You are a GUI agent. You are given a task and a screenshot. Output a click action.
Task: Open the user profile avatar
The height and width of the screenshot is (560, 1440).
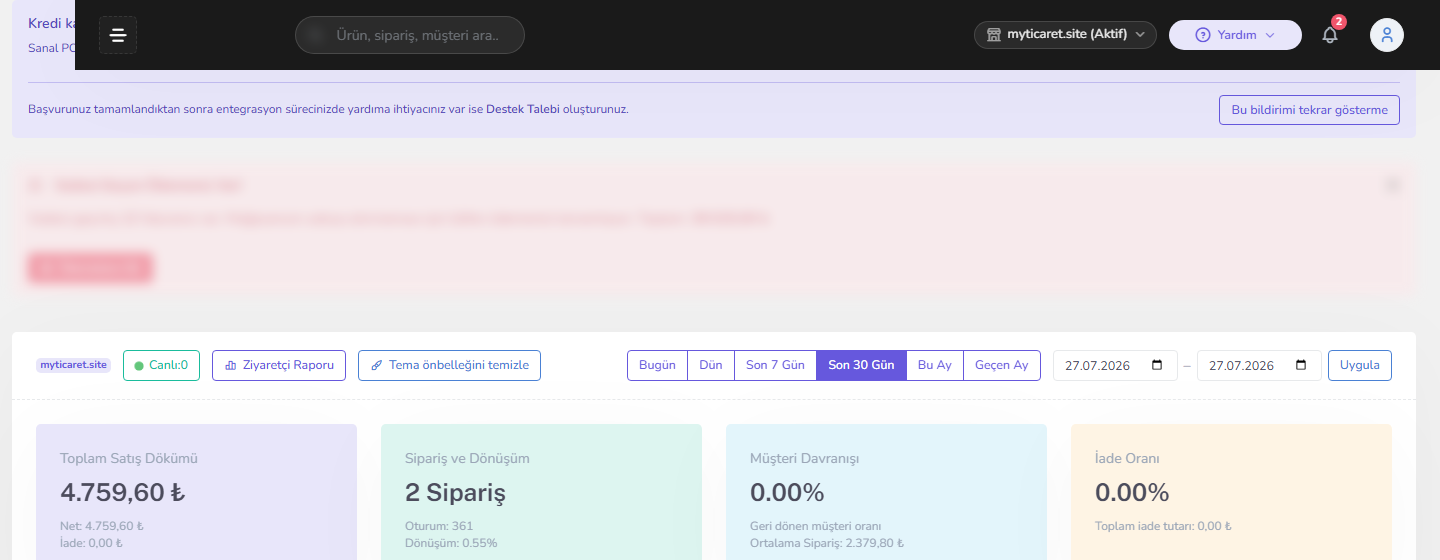(x=1387, y=35)
